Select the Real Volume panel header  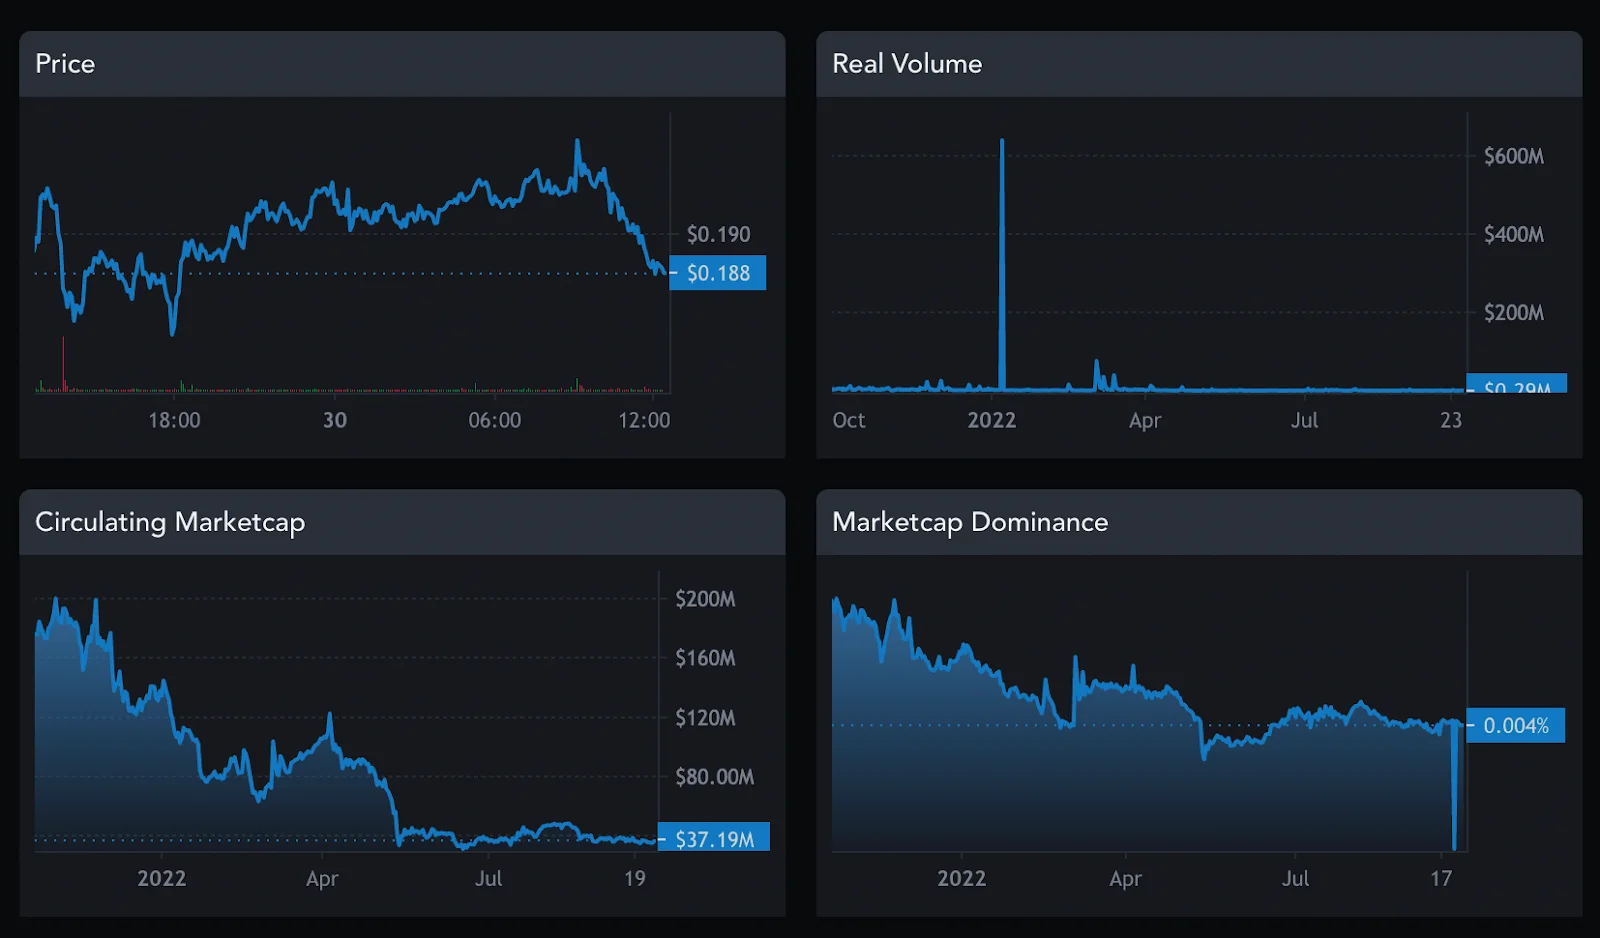906,64
